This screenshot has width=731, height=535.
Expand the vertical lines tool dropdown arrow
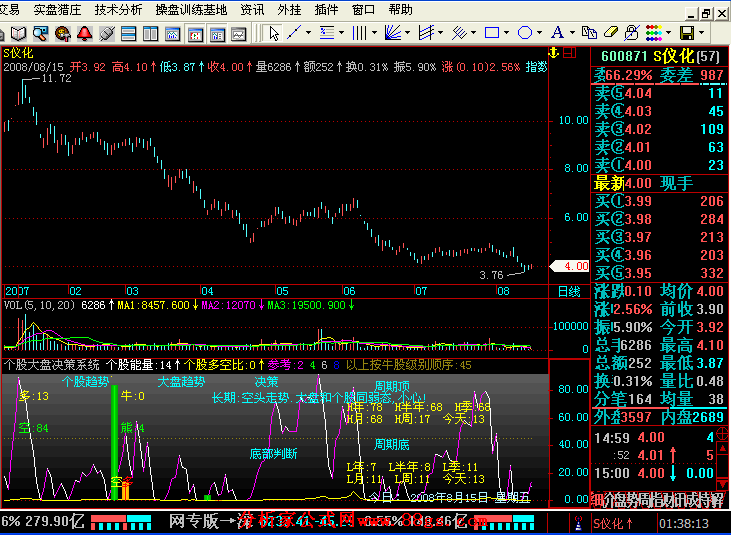[x=374, y=33]
